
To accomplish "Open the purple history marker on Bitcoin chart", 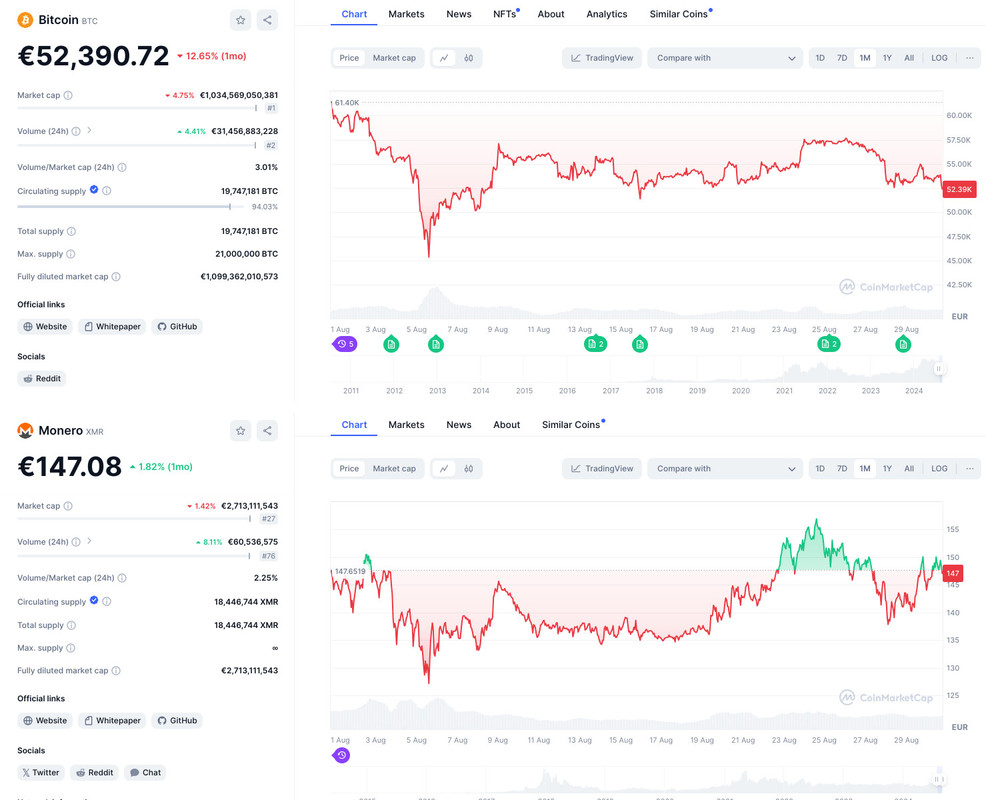I will [345, 345].
